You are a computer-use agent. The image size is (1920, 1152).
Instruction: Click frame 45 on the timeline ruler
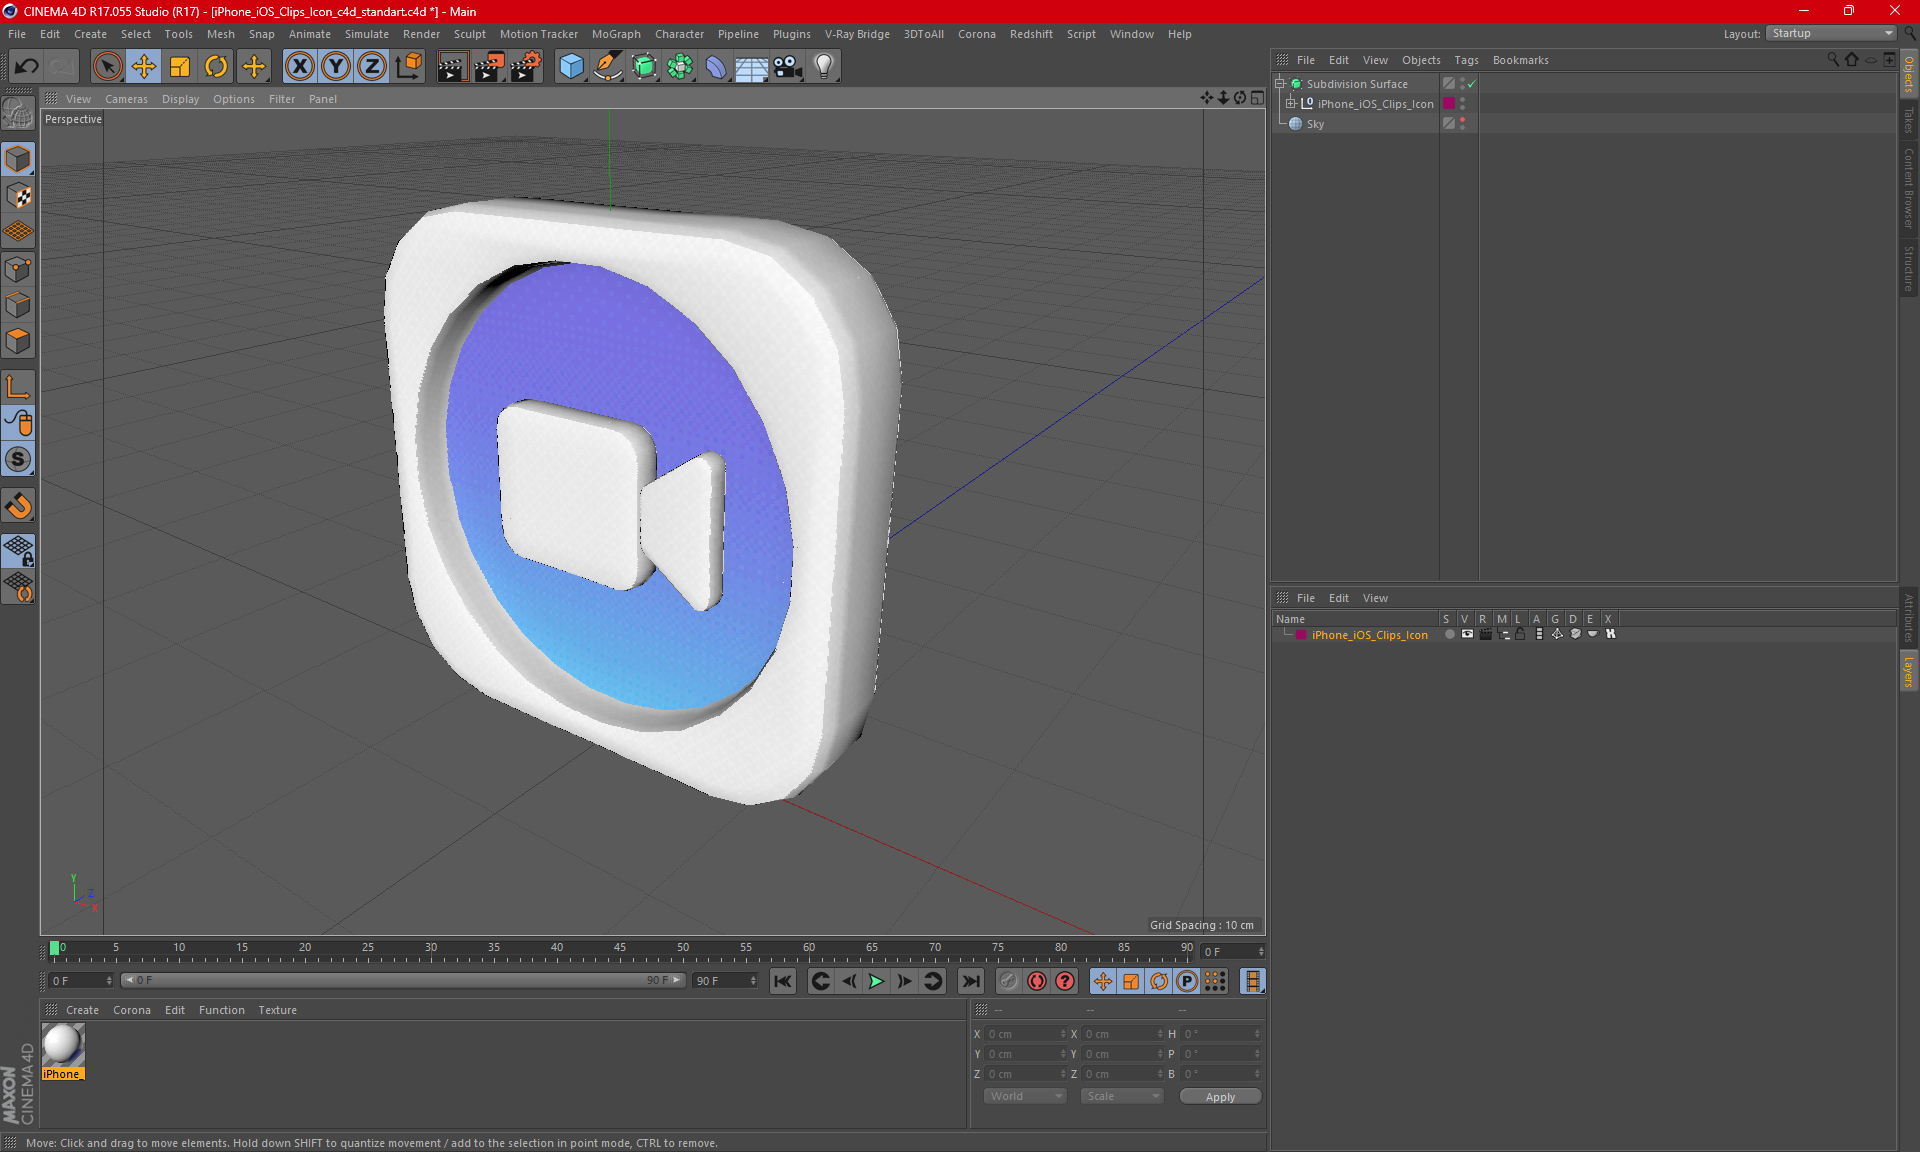point(619,950)
